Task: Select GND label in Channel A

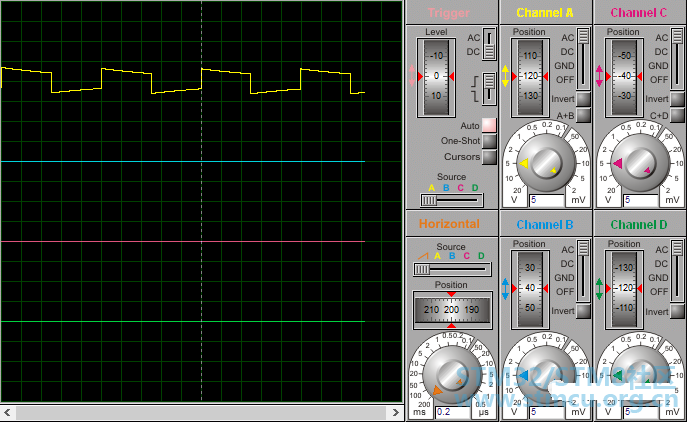Action: (x=564, y=66)
